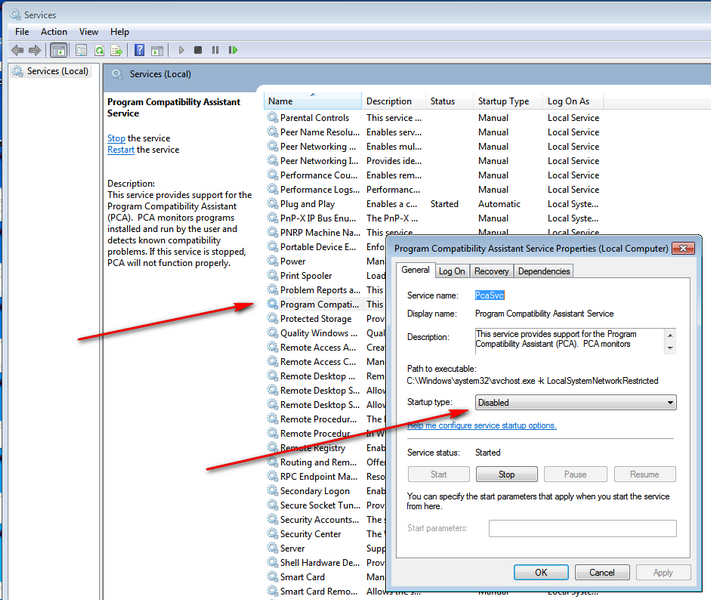711x600 pixels.
Task: Click the PcaSvc service name field
Action: pos(489,295)
